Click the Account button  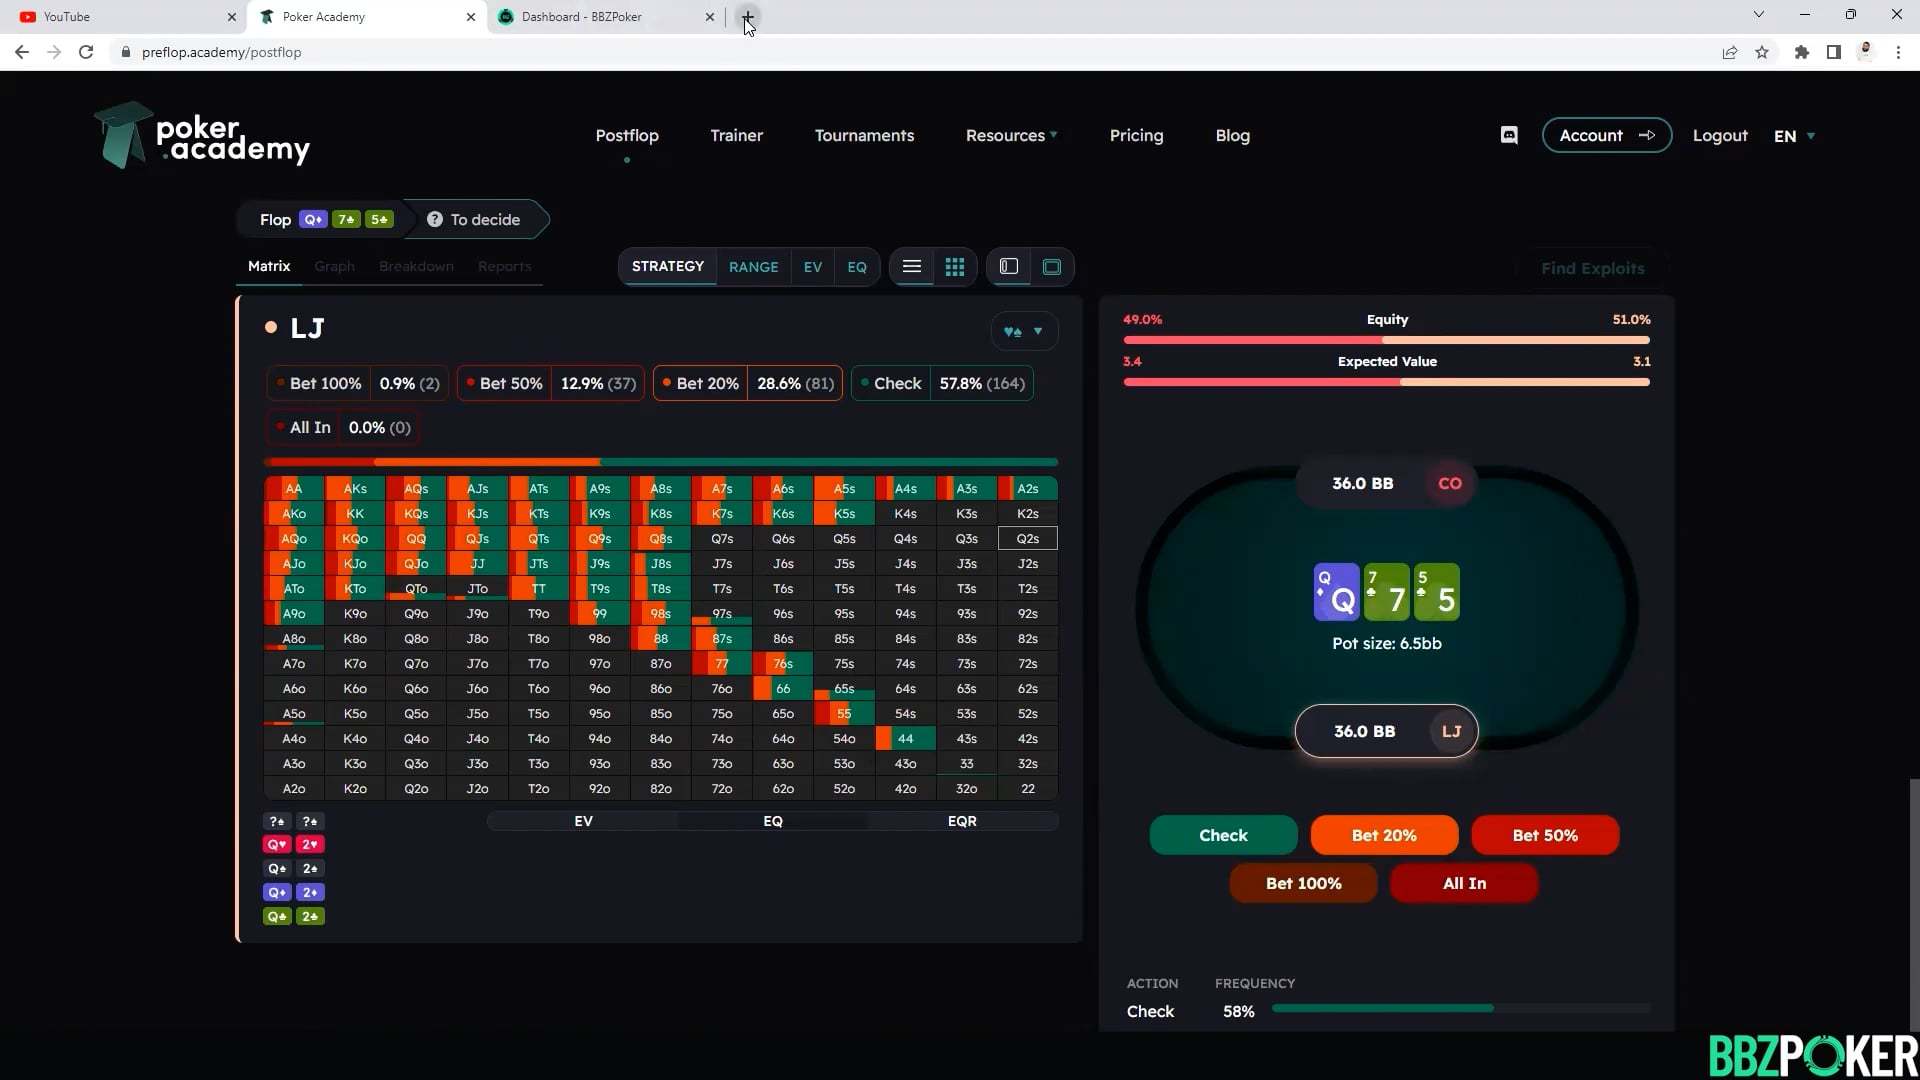(1606, 136)
